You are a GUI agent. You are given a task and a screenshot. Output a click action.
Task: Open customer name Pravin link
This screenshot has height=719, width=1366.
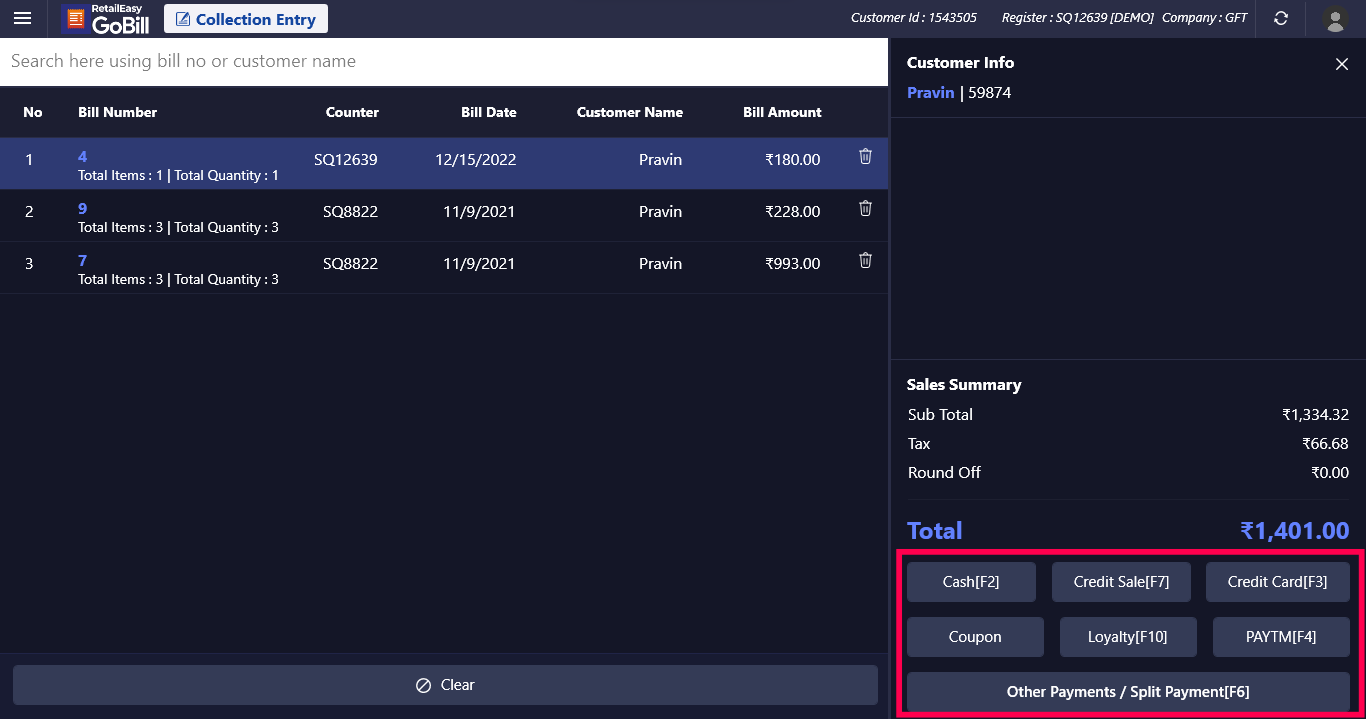(930, 93)
